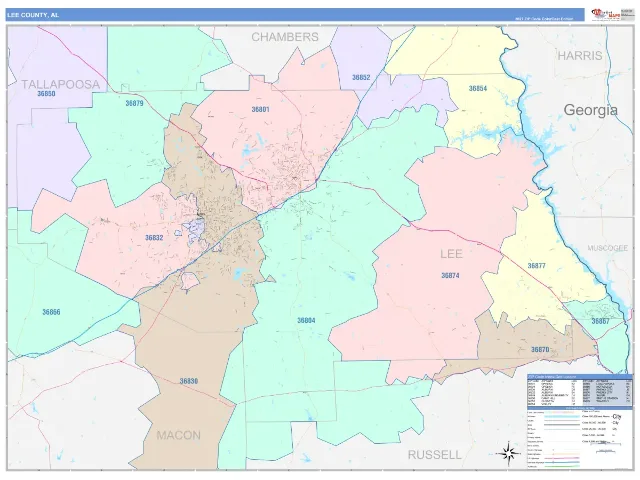Image resolution: width=640 pixels, height=480 pixels.
Task: Click the ZIP code label 36801
Action: click(260, 109)
